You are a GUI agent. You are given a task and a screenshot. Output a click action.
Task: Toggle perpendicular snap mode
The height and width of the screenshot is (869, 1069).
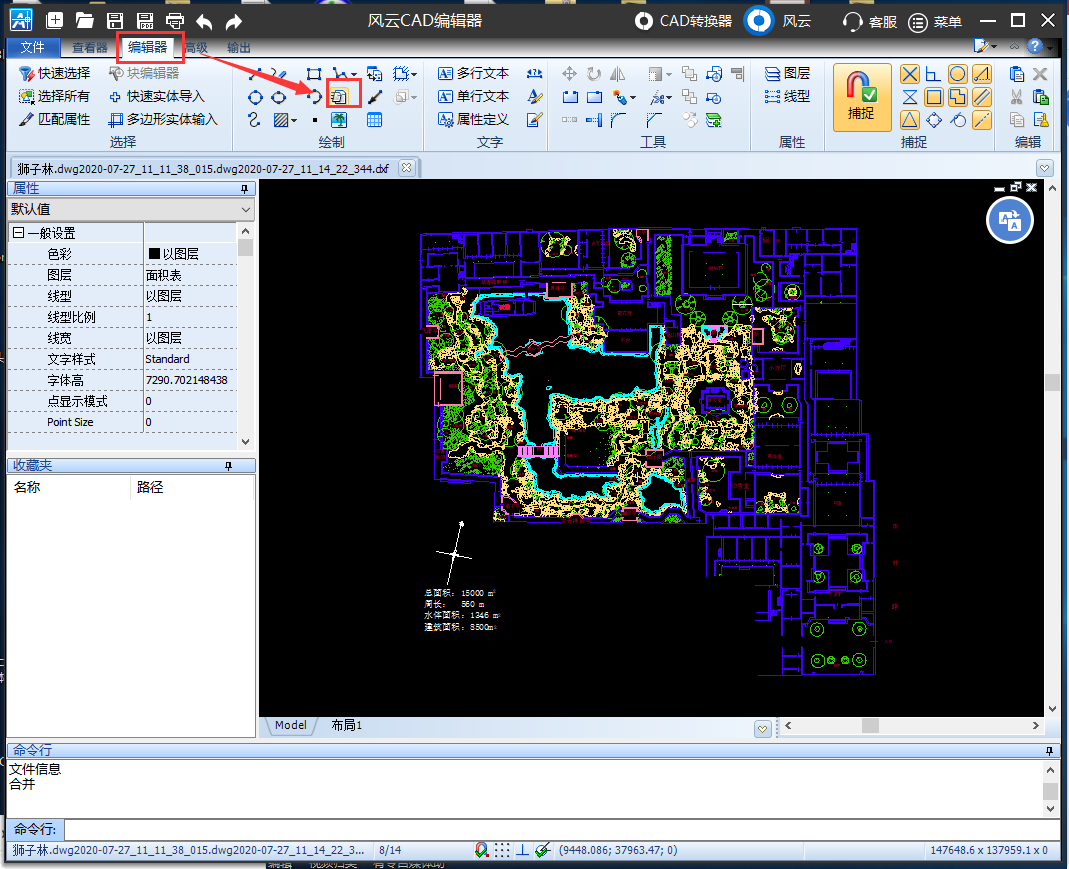point(933,74)
